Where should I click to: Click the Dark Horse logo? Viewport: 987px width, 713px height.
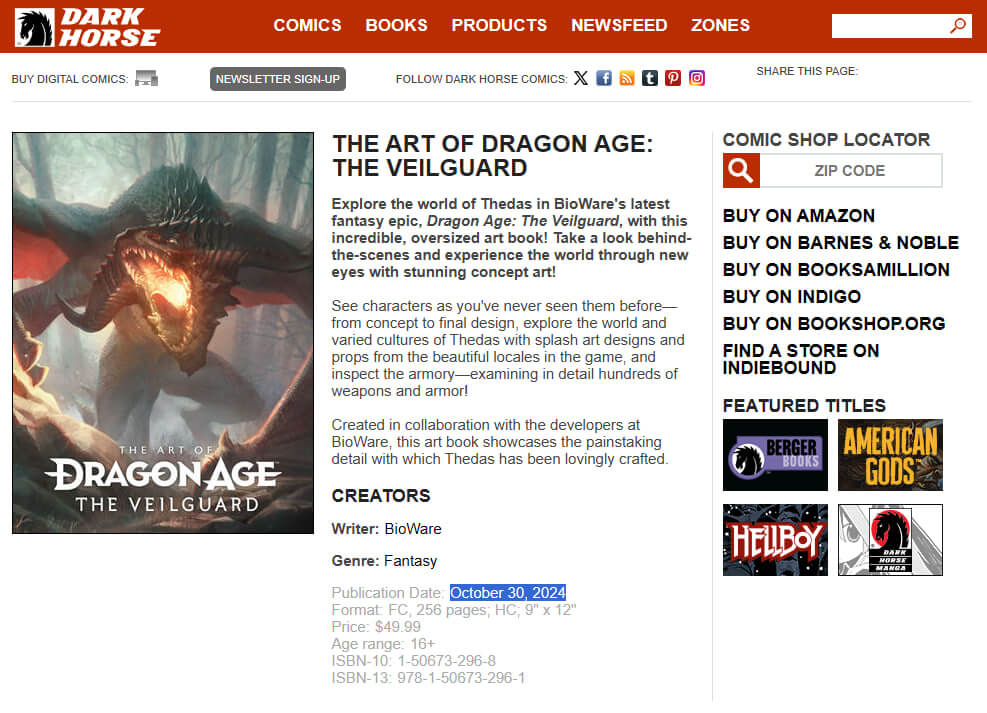[87, 28]
